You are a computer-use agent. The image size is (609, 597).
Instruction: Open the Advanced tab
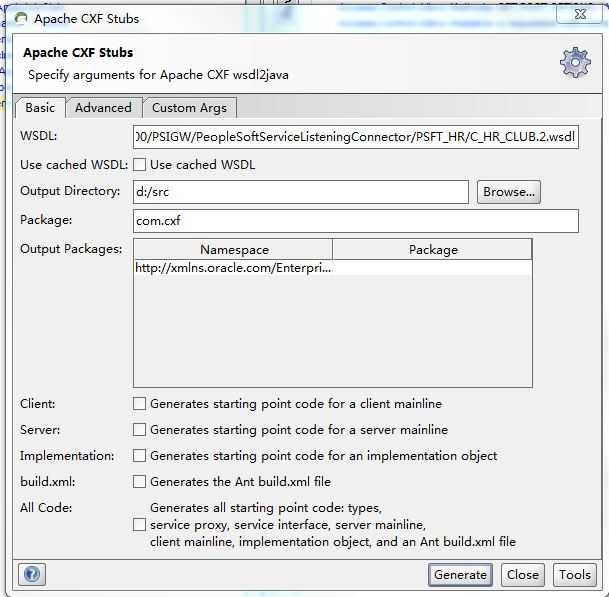click(103, 108)
